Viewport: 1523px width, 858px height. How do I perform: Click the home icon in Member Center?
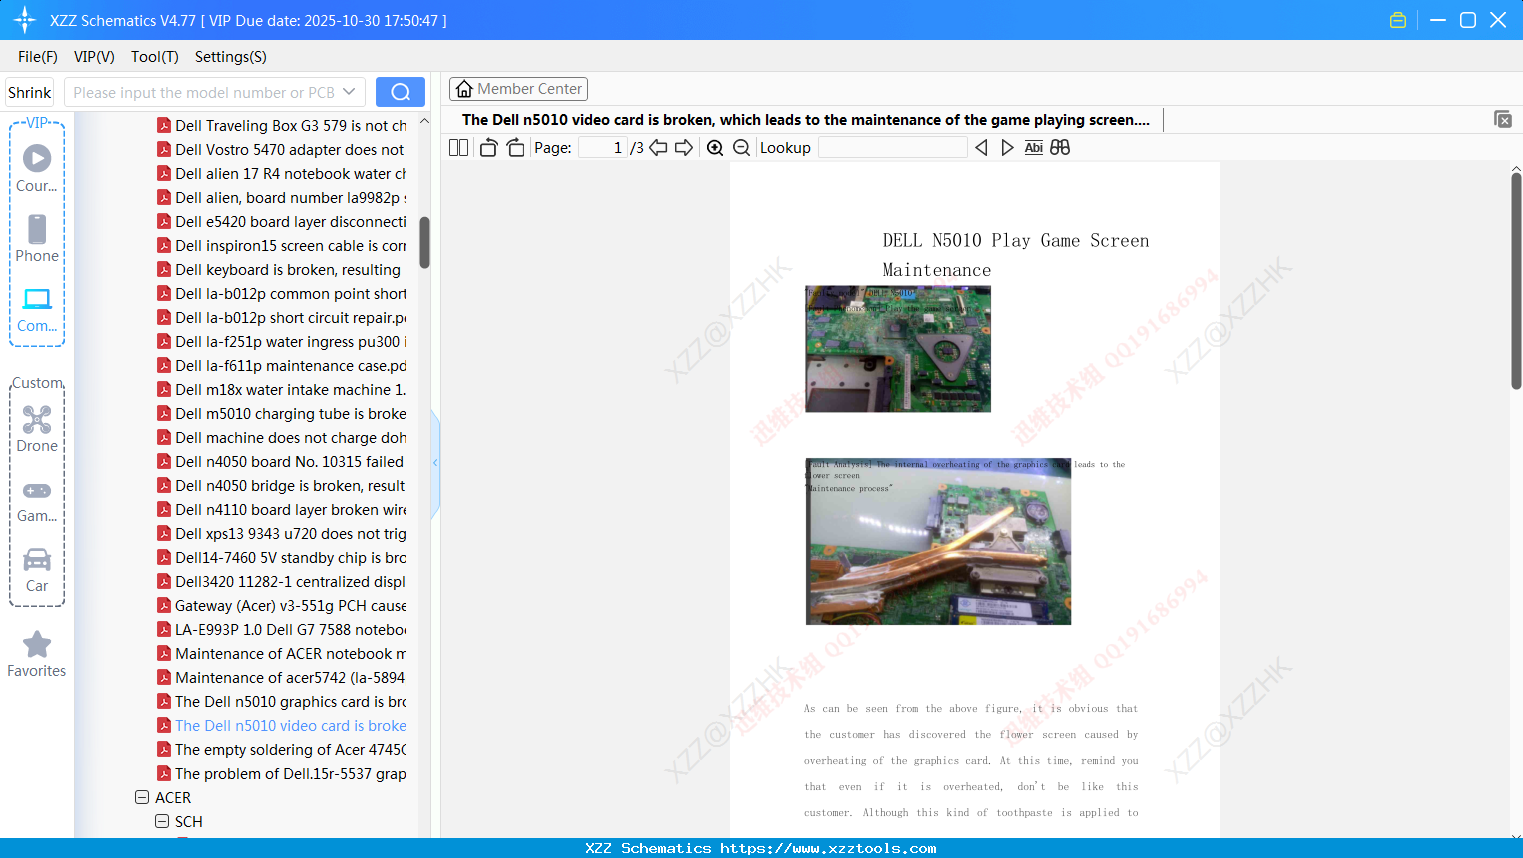464,89
